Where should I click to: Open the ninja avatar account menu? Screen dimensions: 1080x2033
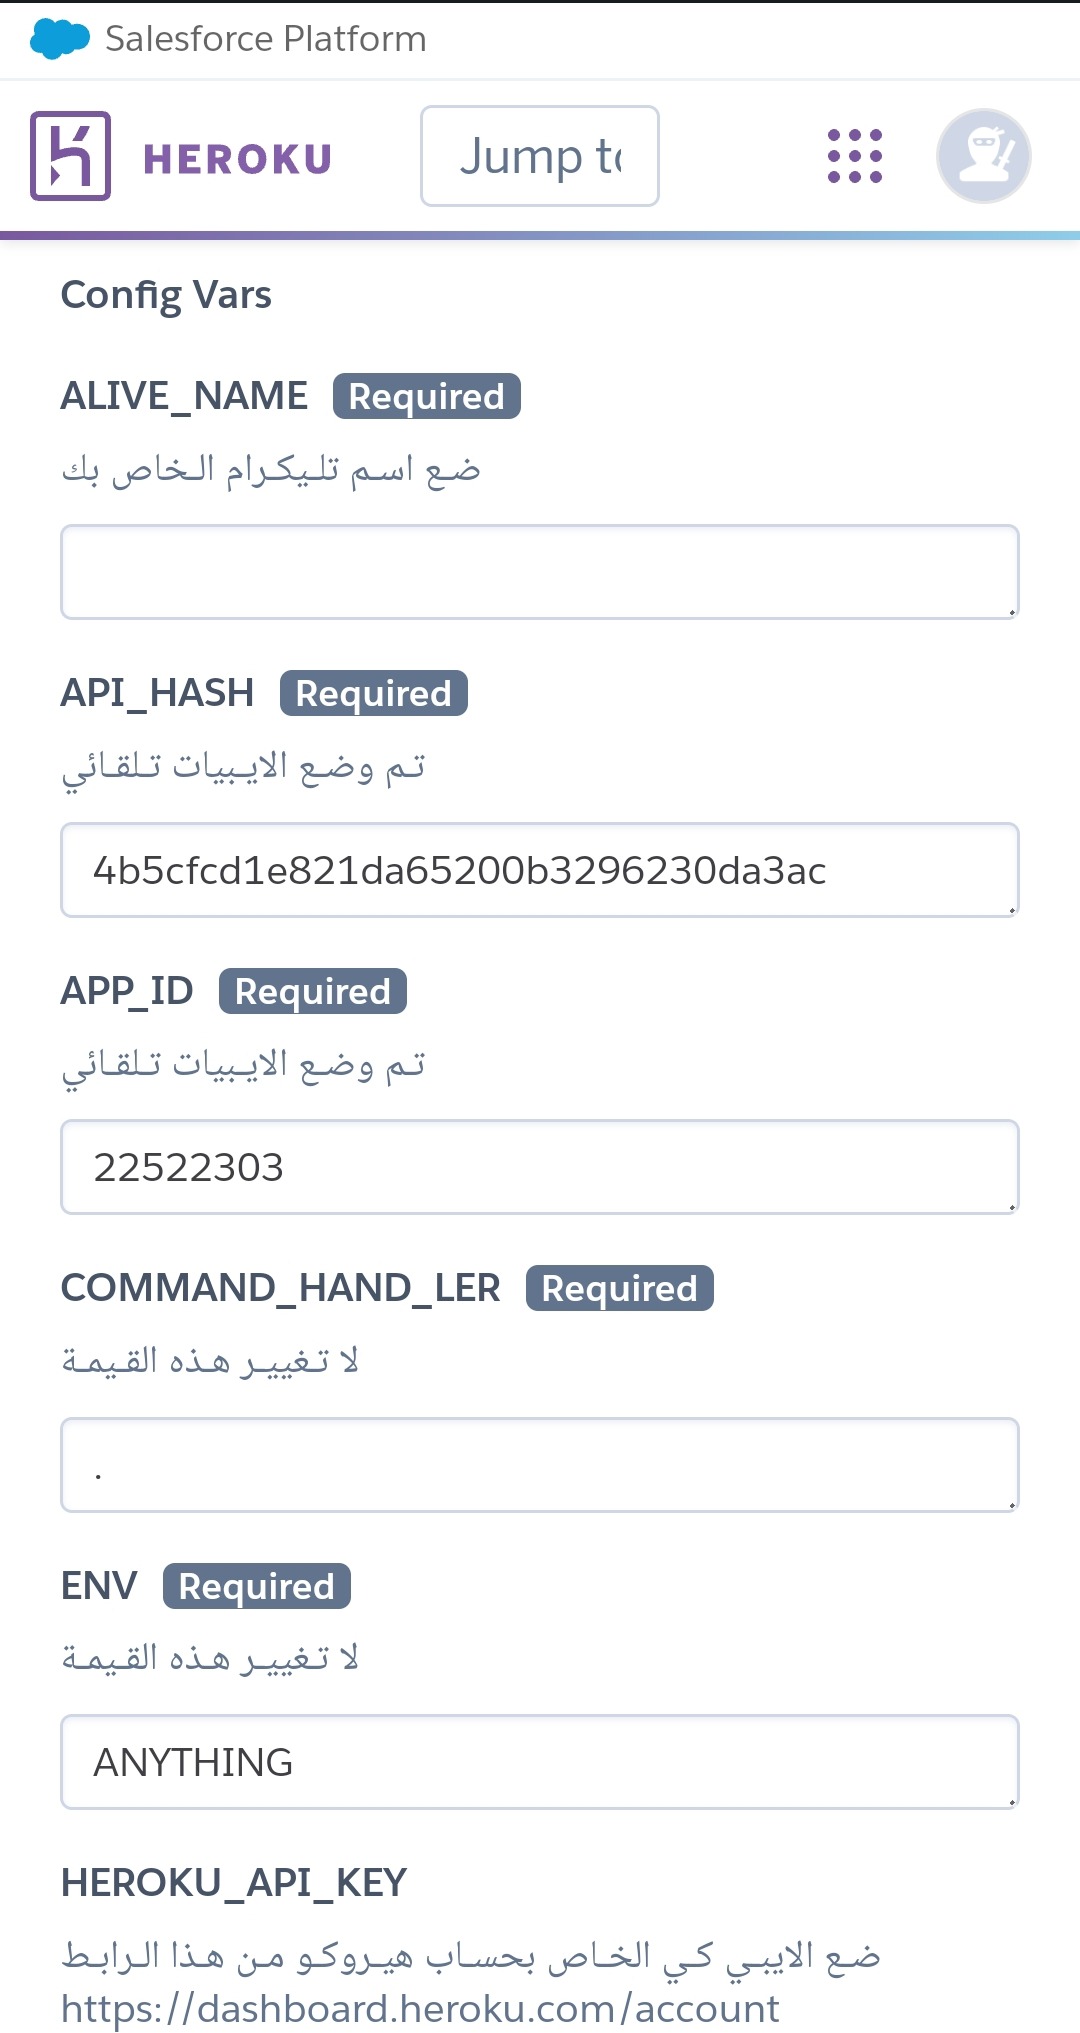point(984,156)
